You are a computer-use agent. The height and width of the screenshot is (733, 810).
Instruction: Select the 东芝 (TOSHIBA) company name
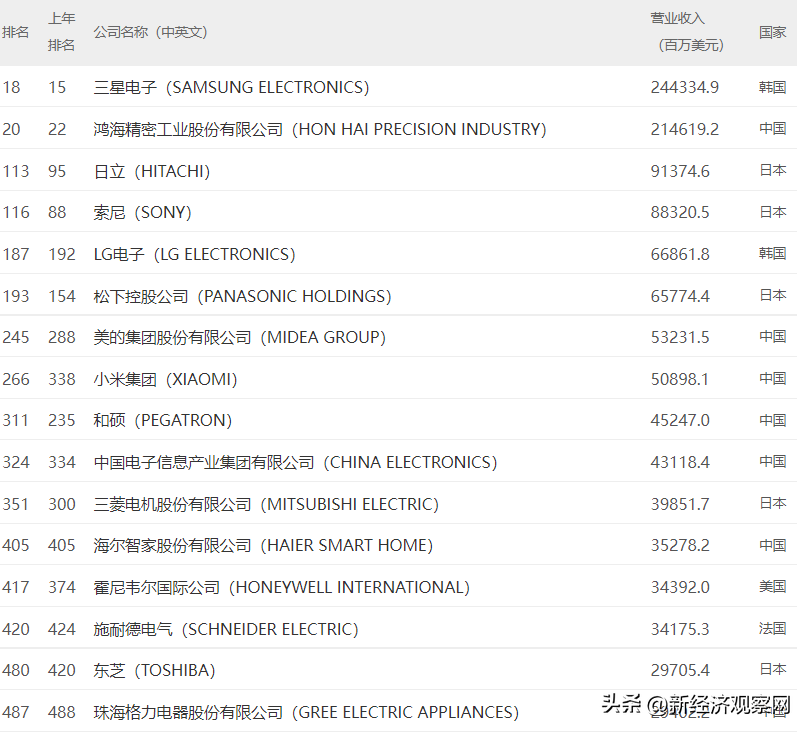pyautogui.click(x=154, y=670)
